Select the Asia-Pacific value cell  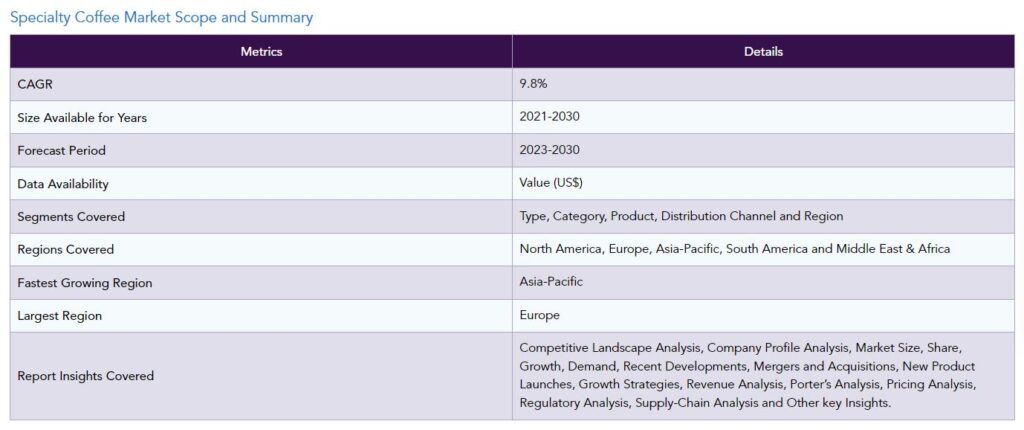(763, 282)
